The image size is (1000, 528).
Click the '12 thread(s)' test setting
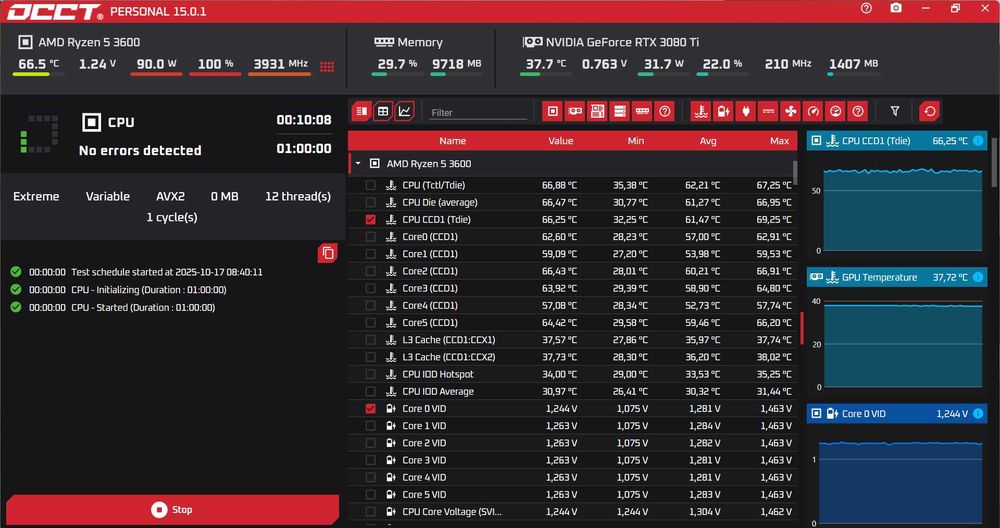[x=298, y=196]
